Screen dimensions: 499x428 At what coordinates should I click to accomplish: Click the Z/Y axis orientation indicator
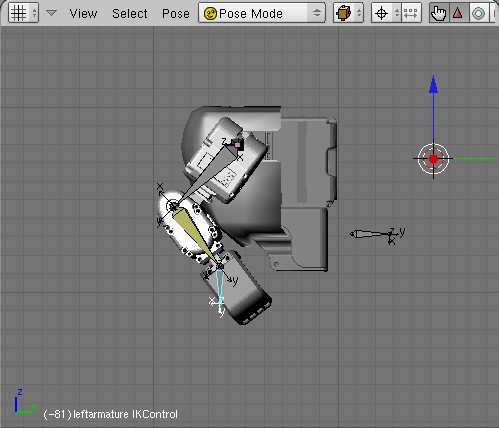click(25, 401)
